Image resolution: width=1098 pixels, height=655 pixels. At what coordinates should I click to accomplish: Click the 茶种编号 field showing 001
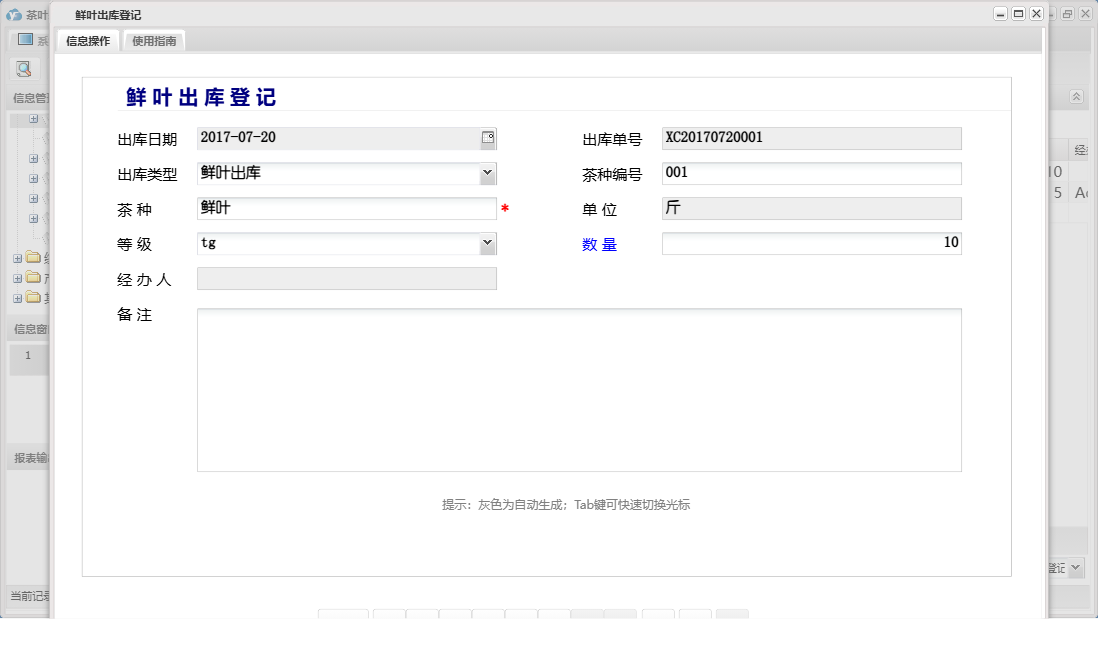[x=810, y=172]
